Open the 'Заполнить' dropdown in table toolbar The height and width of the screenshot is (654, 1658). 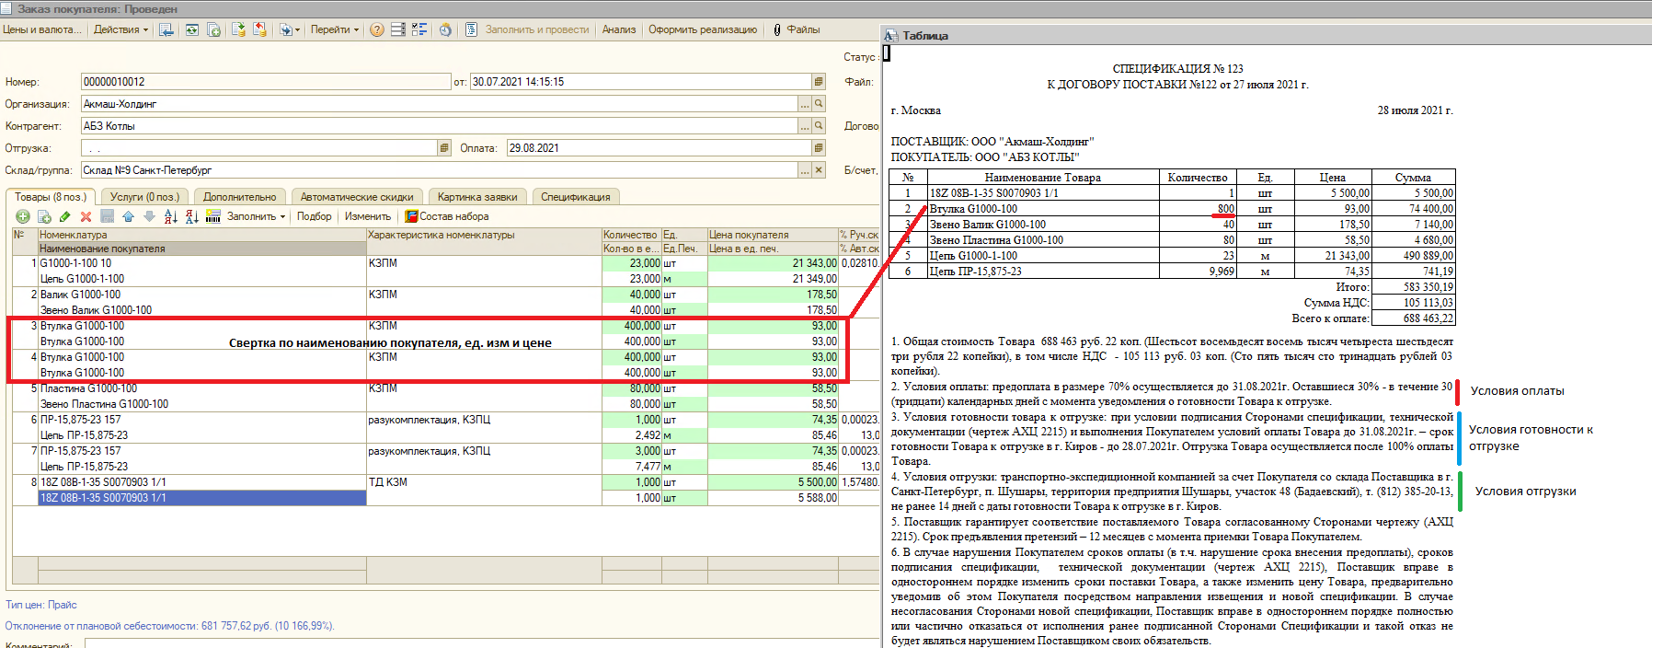coord(256,216)
